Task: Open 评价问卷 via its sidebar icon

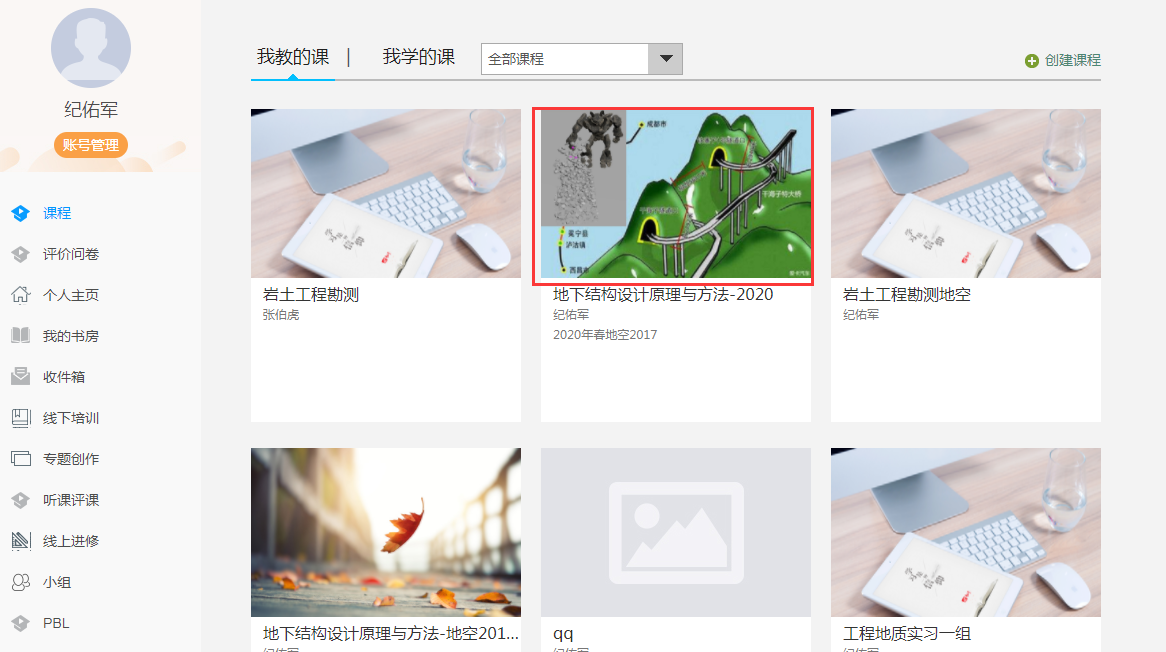Action: pyautogui.click(x=20, y=254)
